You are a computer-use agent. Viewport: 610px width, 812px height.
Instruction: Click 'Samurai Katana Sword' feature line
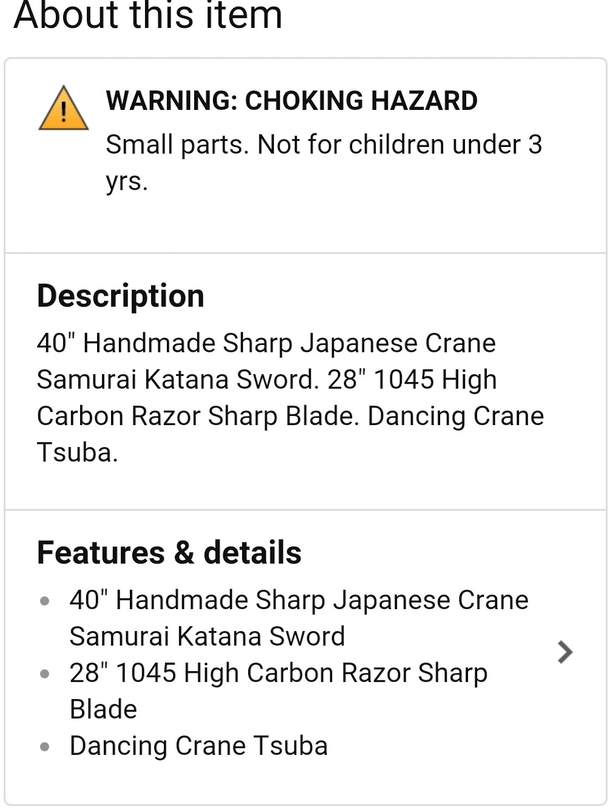tap(207, 636)
